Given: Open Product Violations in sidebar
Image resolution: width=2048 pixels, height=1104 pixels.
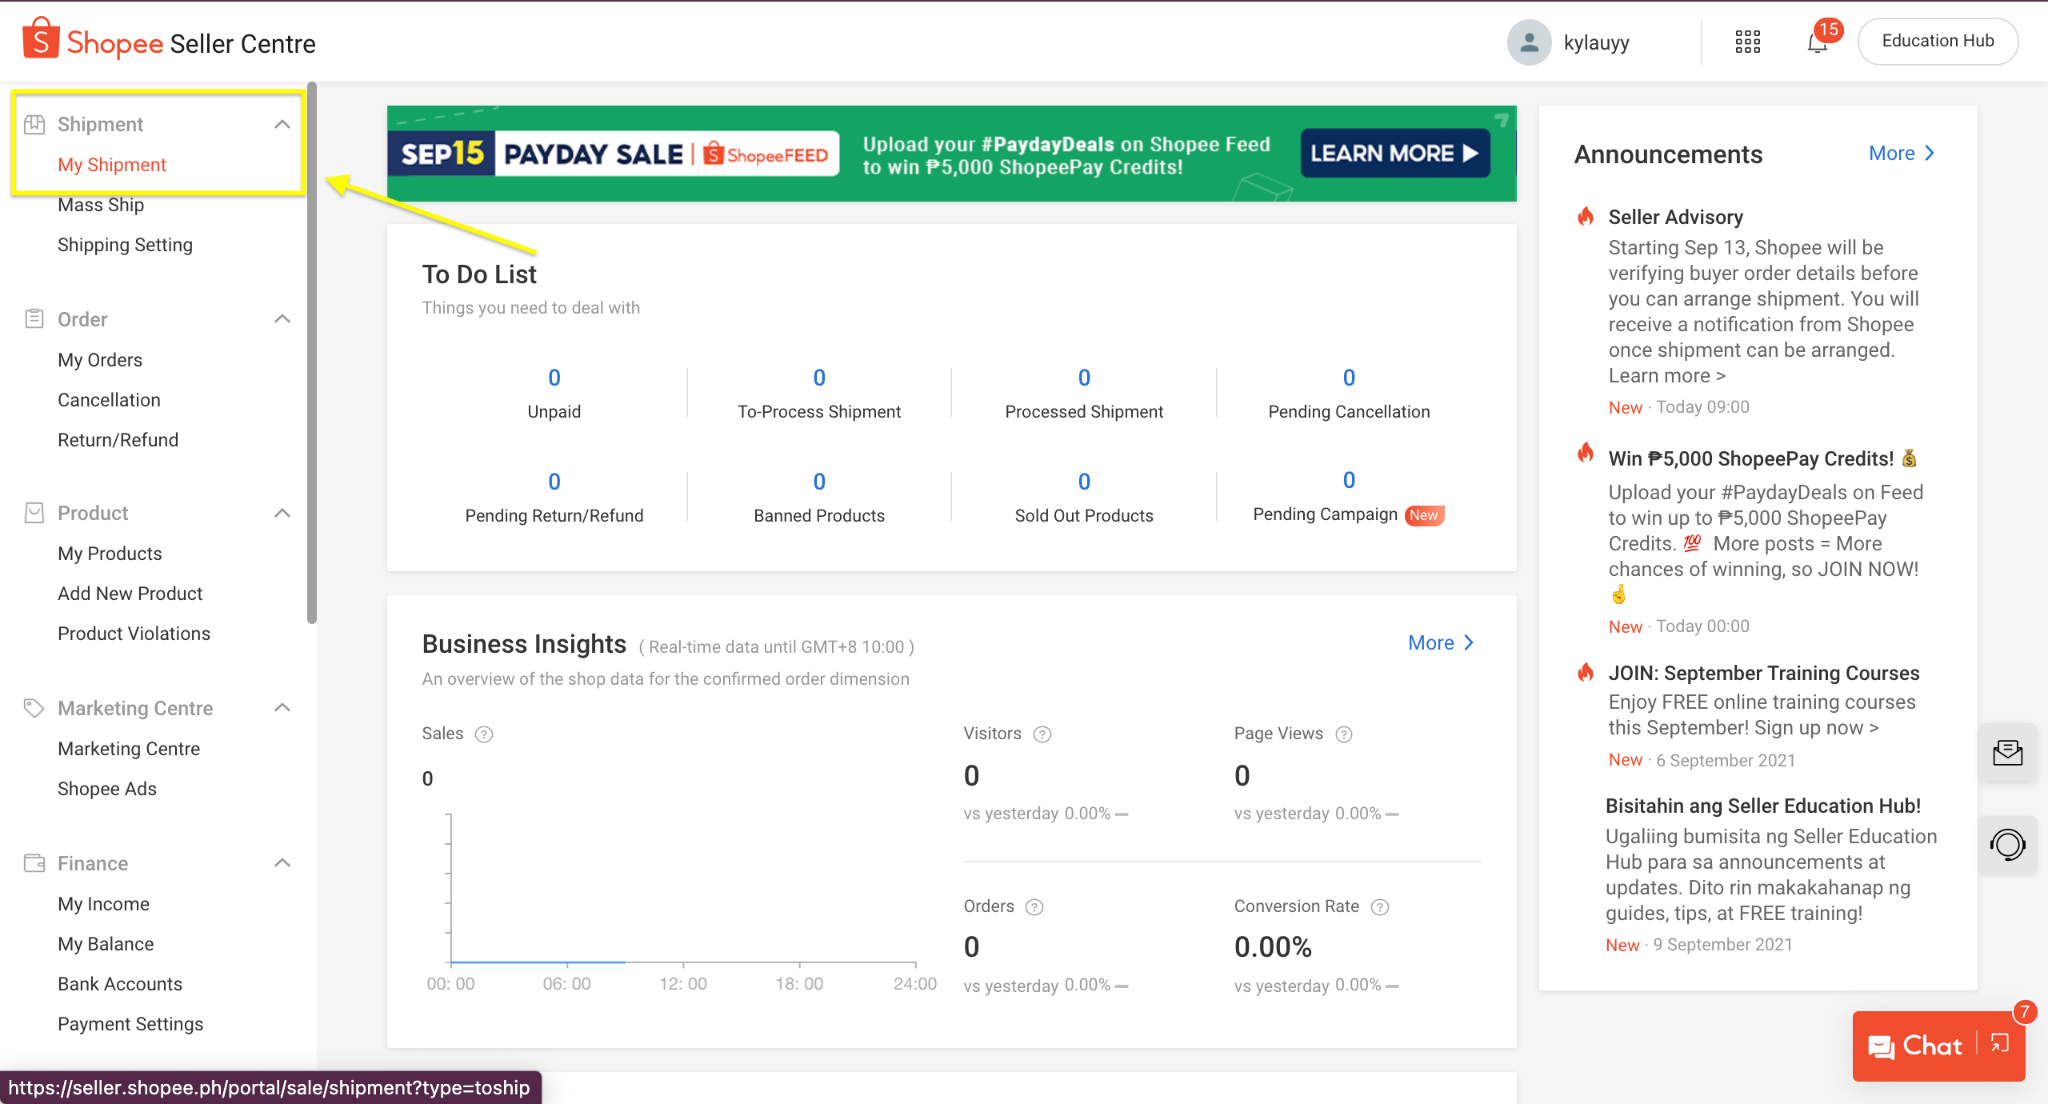Looking at the screenshot, I should [x=134, y=634].
